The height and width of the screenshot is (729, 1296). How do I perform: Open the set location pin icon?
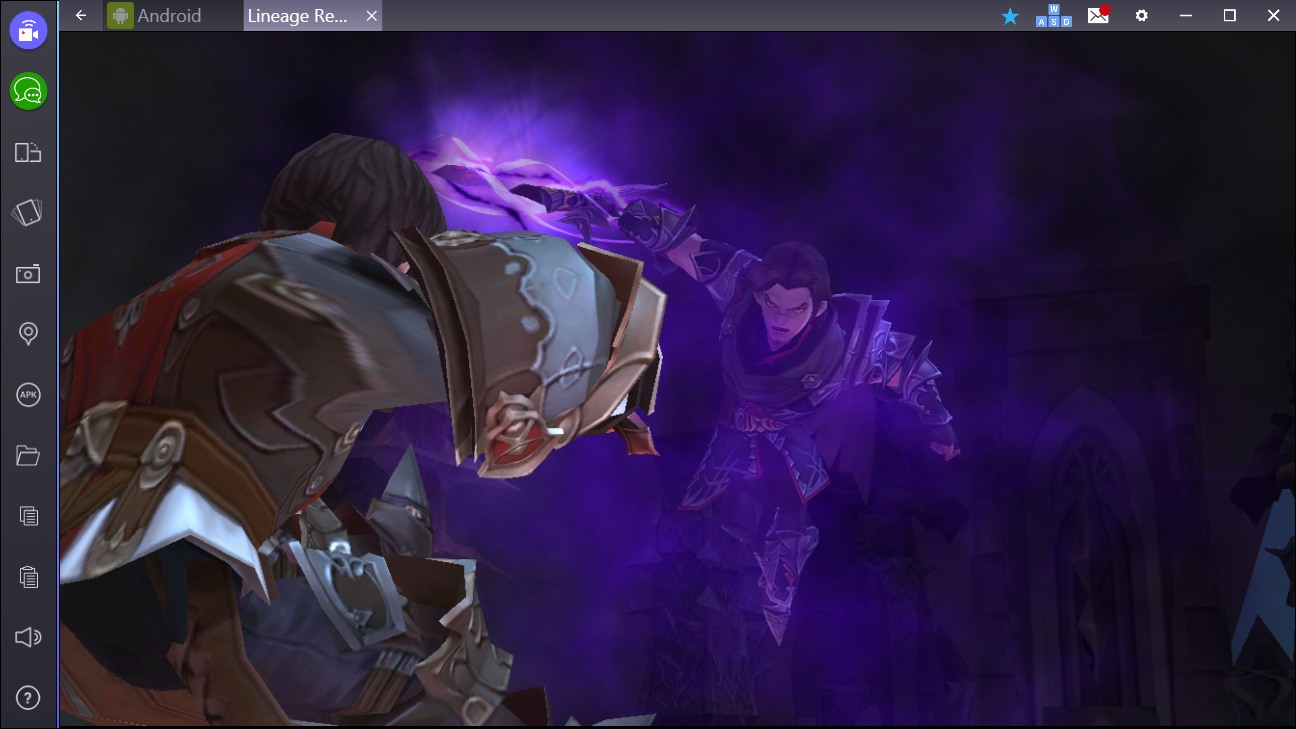click(28, 334)
